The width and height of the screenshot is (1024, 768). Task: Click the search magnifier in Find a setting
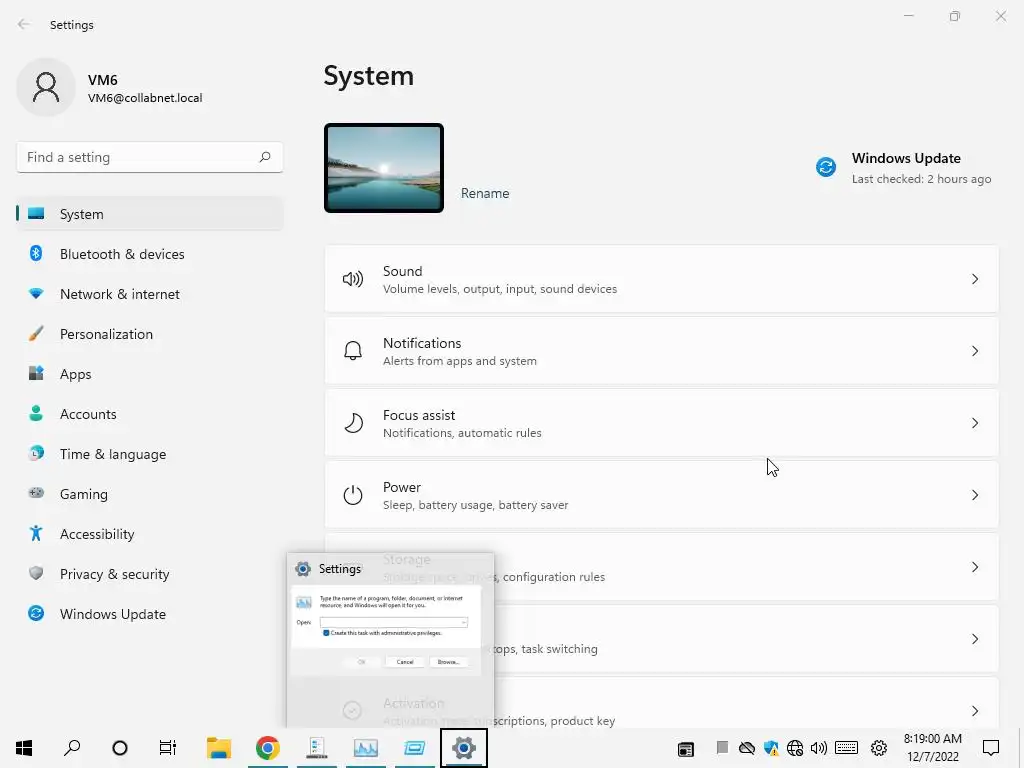pyautogui.click(x=264, y=157)
